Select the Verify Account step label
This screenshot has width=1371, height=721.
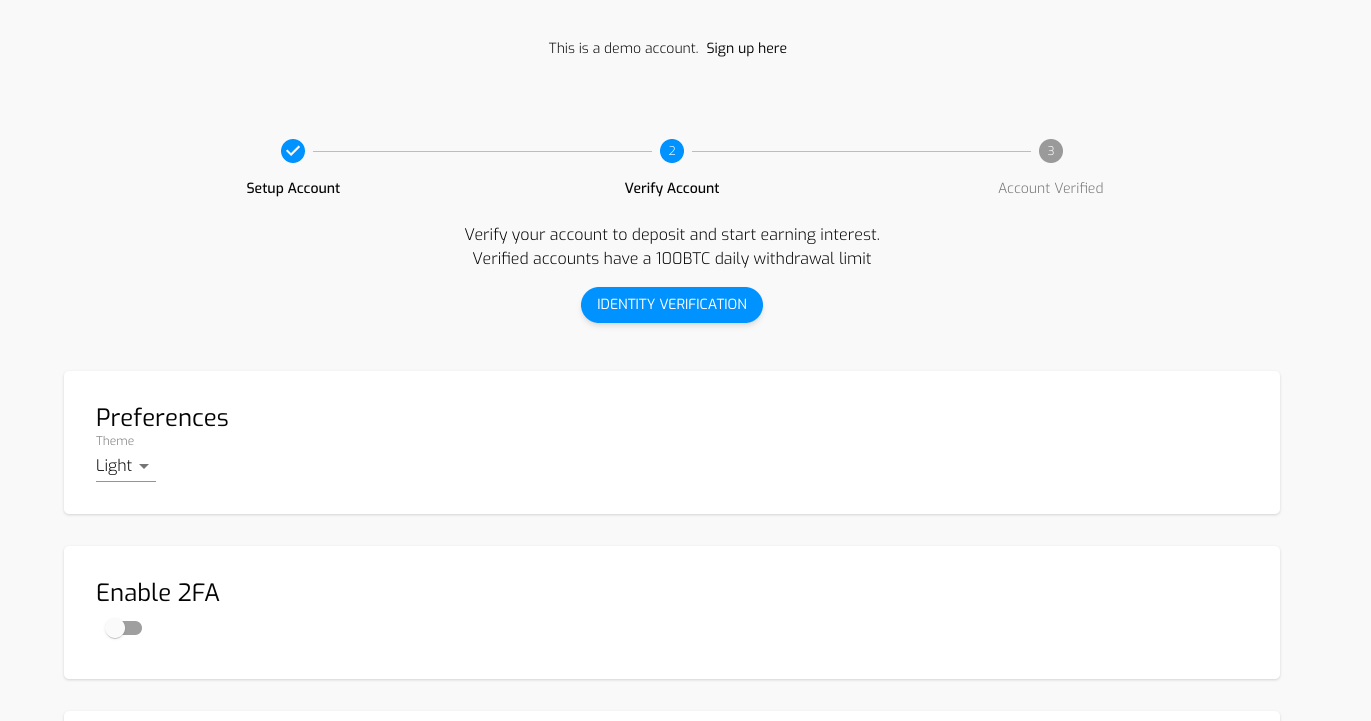[x=672, y=188]
